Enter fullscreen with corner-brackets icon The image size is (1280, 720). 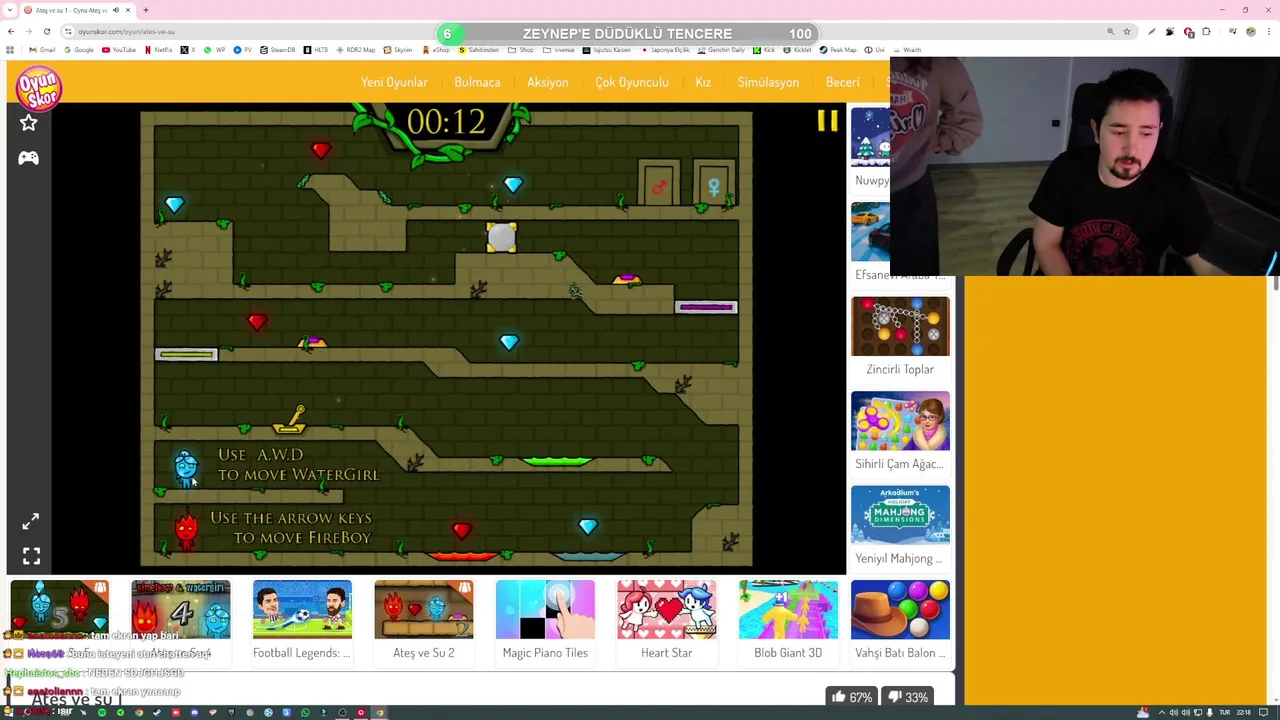coord(31,556)
